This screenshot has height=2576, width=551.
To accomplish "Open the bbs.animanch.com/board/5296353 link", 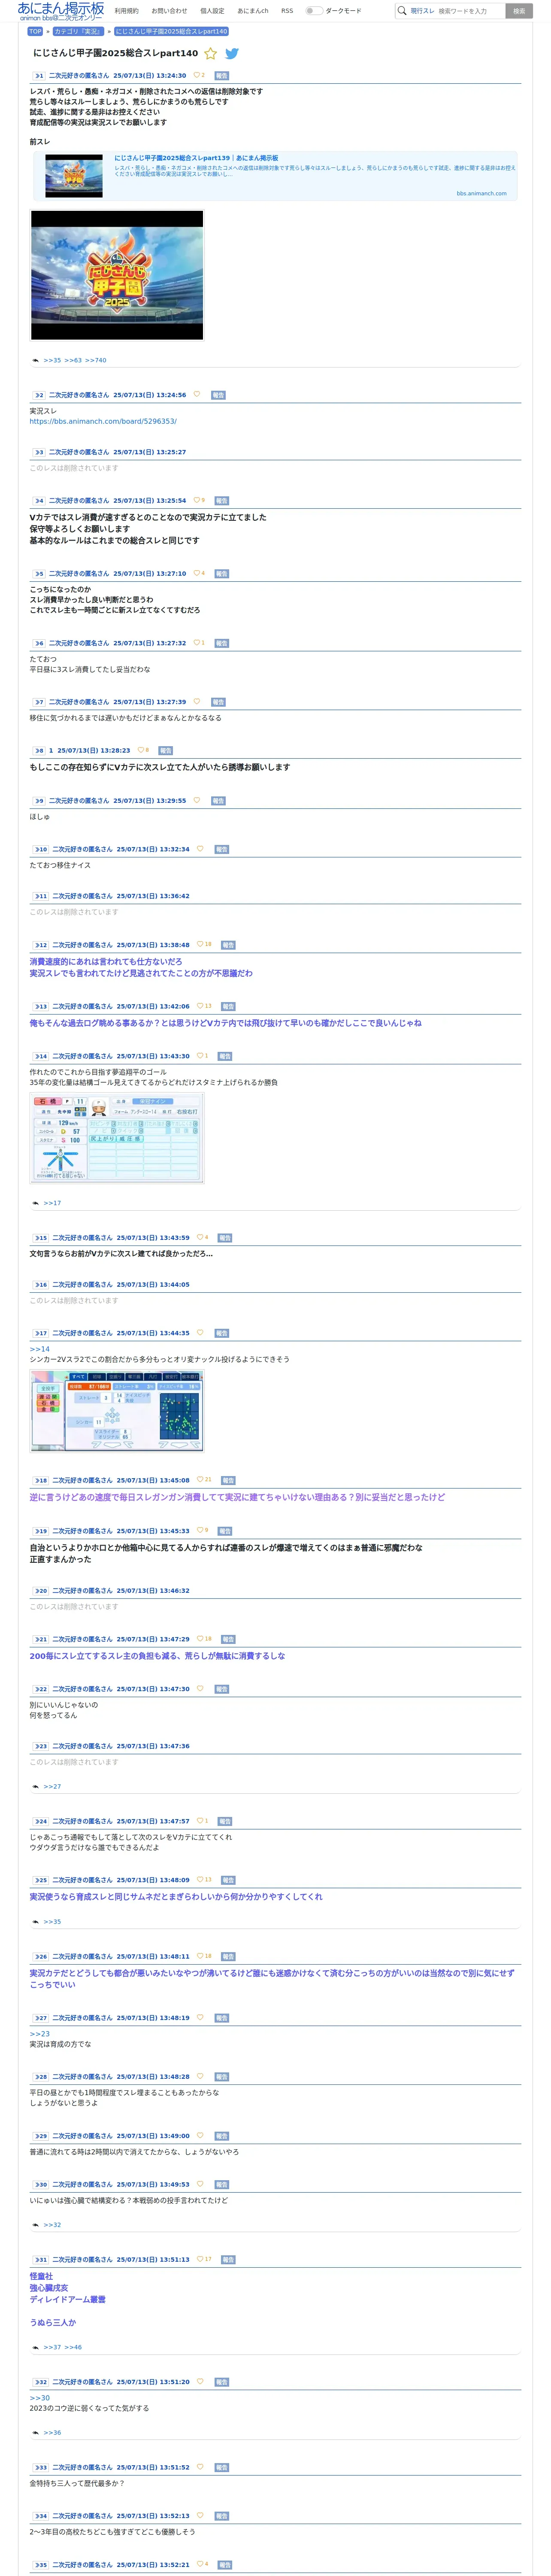I will (103, 422).
